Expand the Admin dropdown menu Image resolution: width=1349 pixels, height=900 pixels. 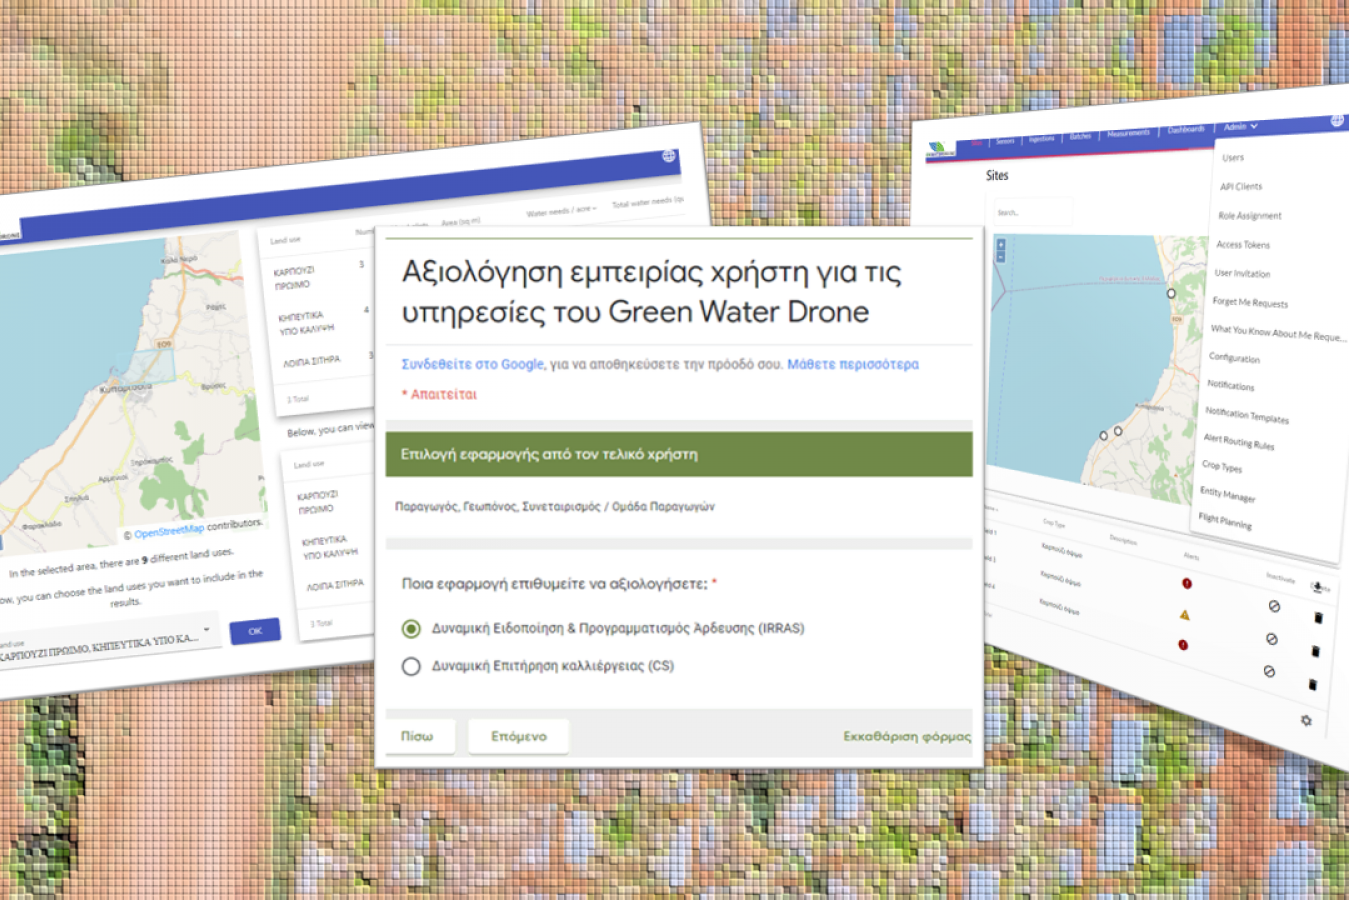click(1240, 127)
